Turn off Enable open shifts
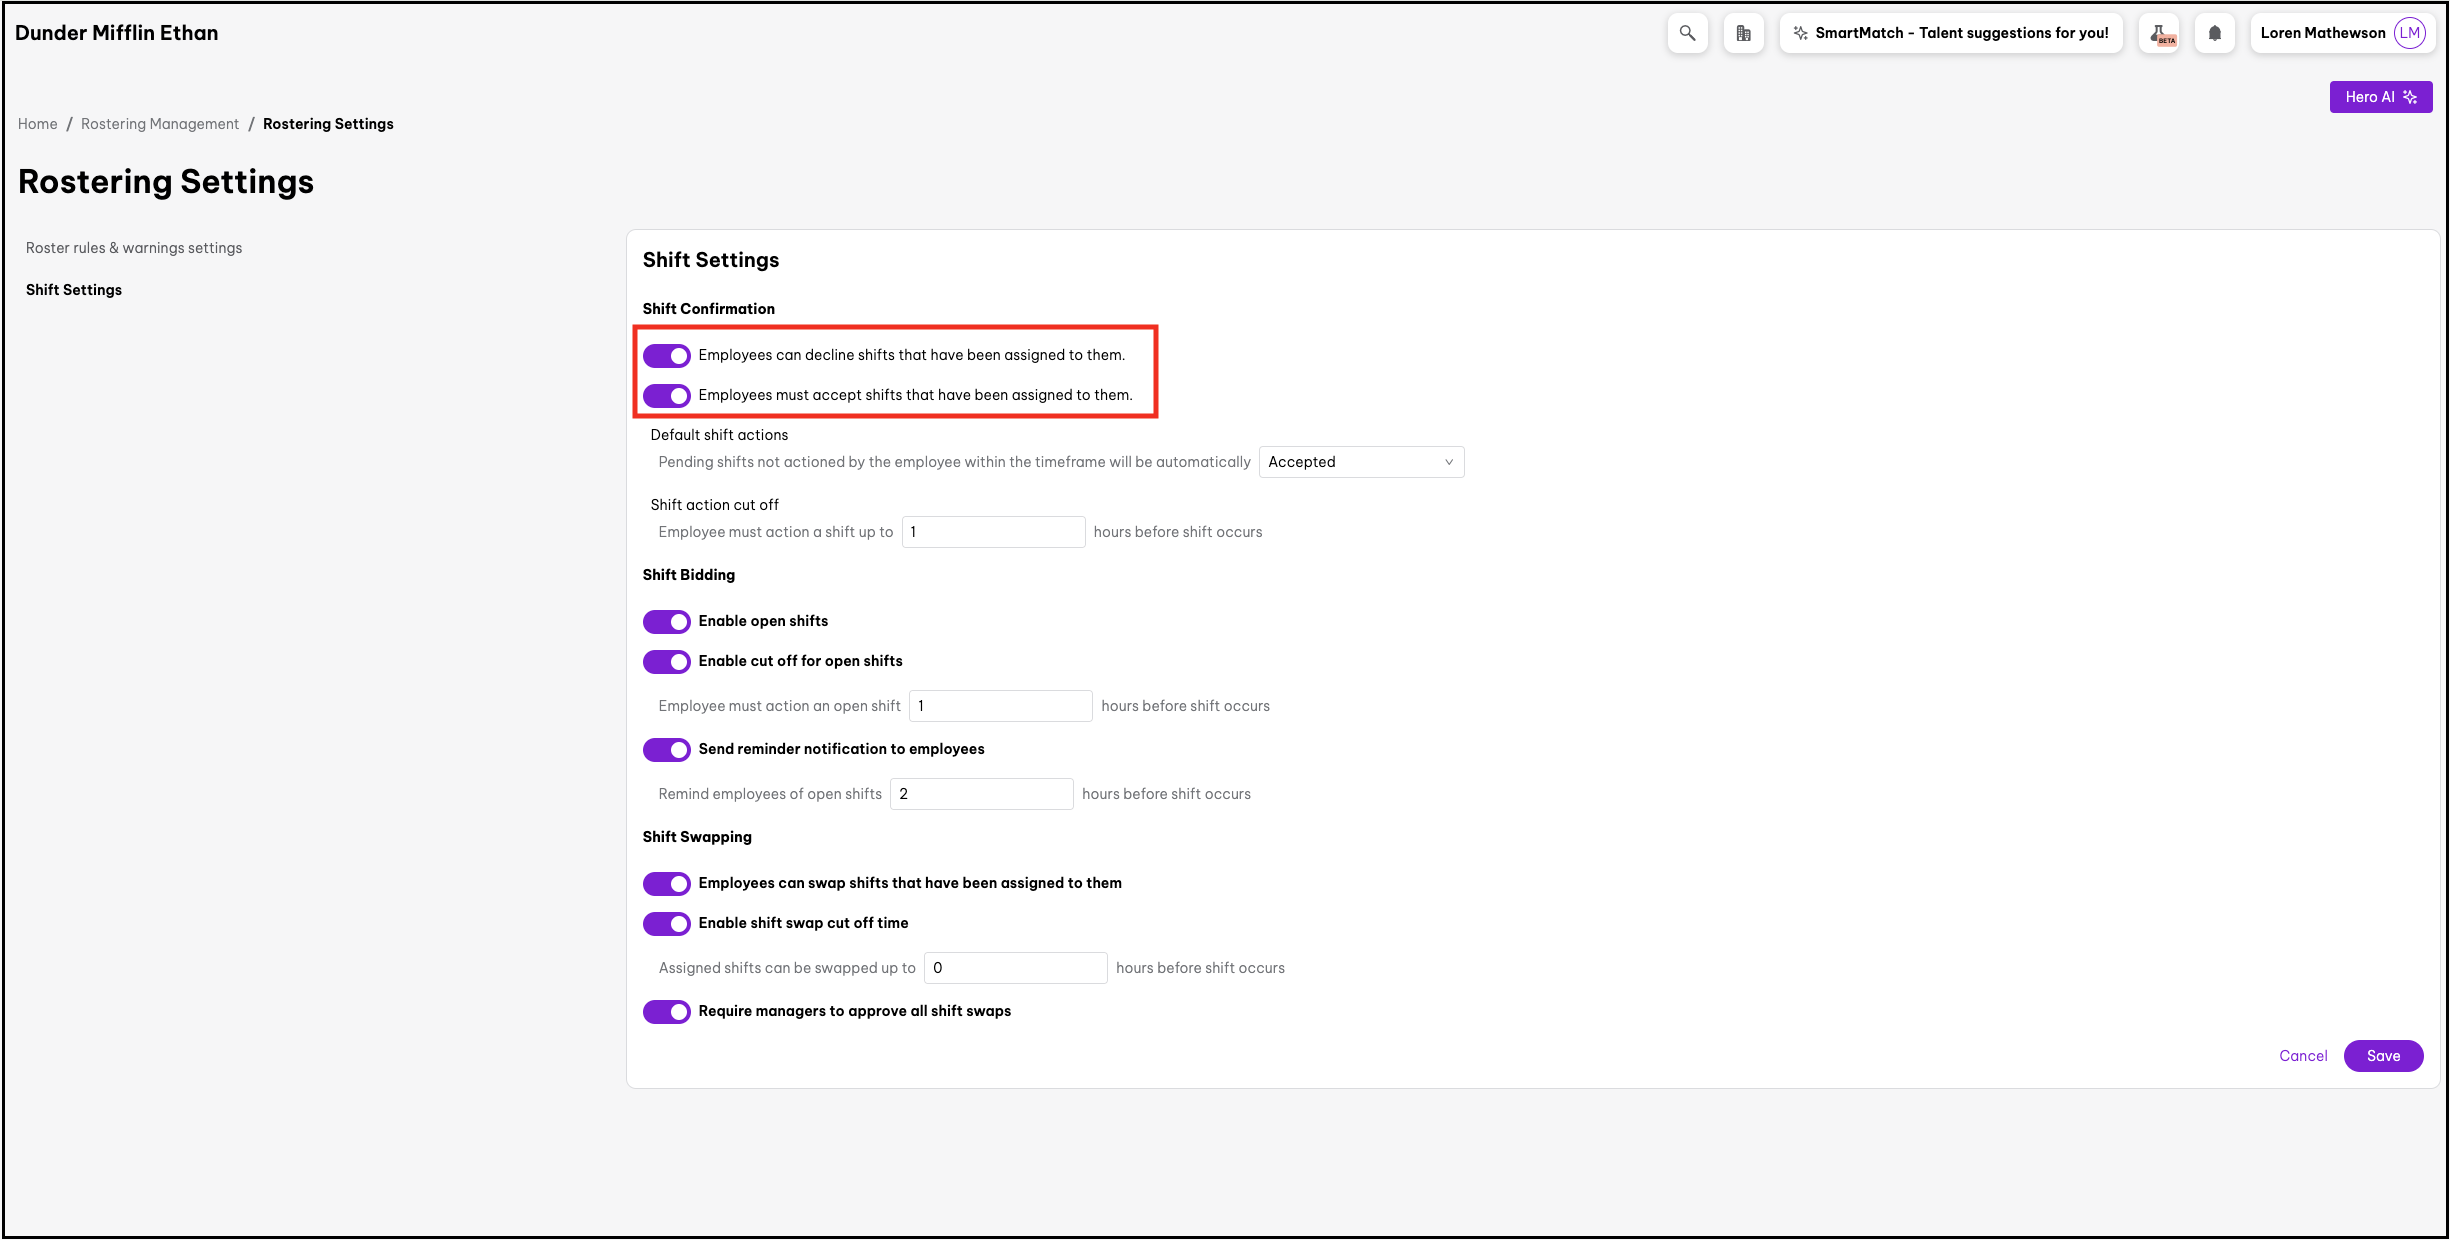 (x=667, y=622)
